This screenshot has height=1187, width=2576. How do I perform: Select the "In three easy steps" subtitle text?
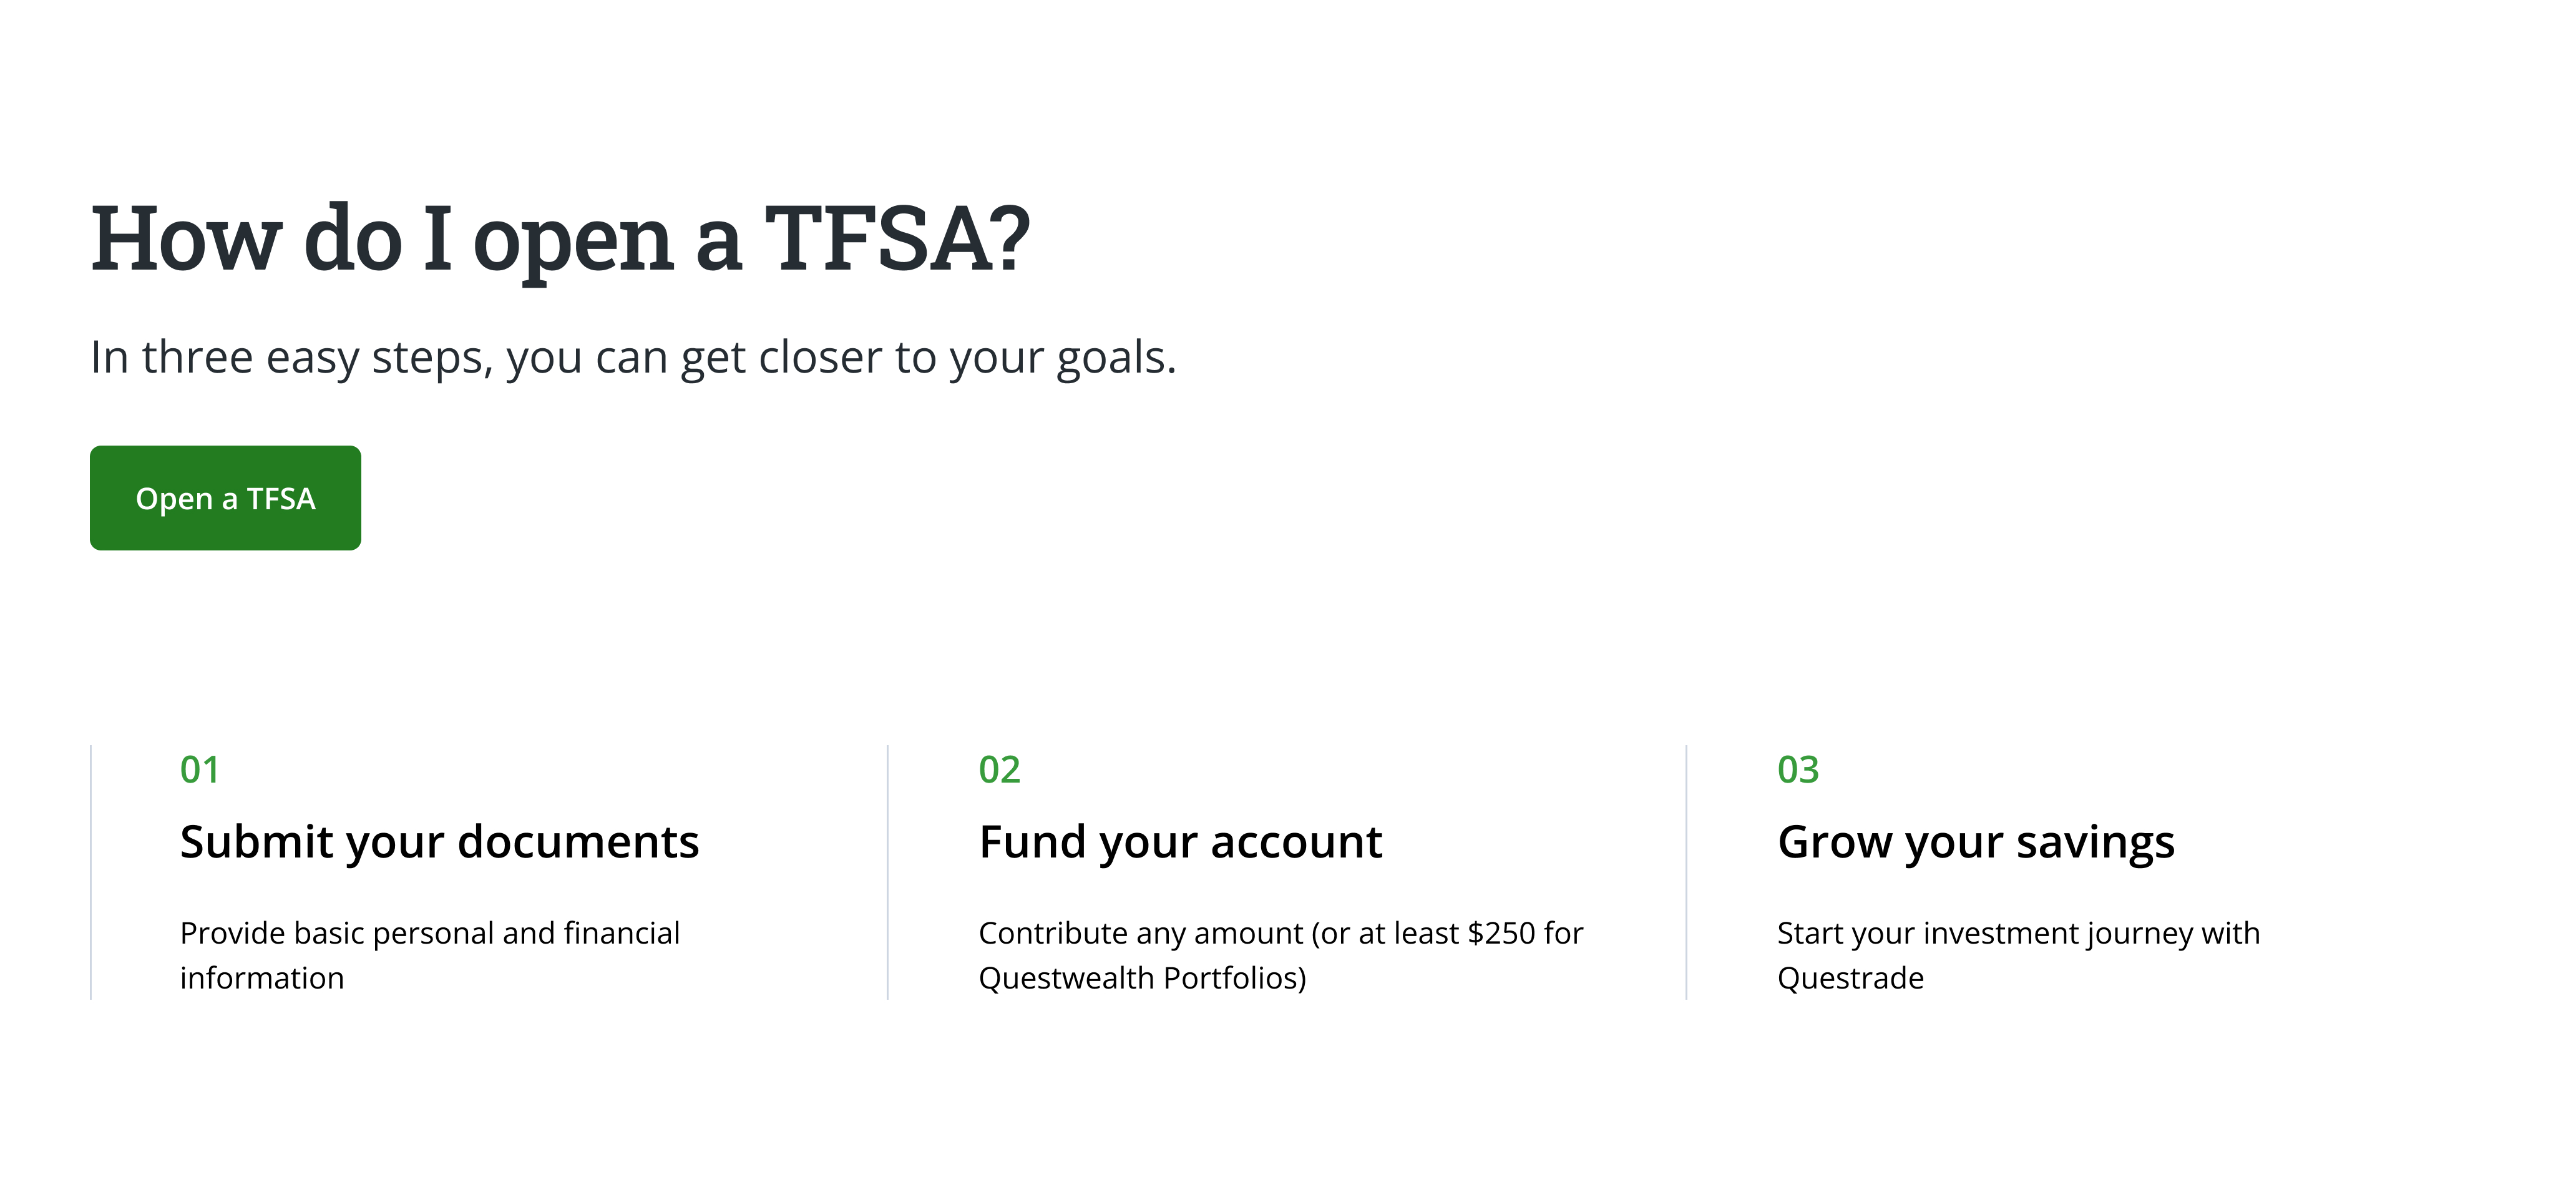tap(633, 357)
